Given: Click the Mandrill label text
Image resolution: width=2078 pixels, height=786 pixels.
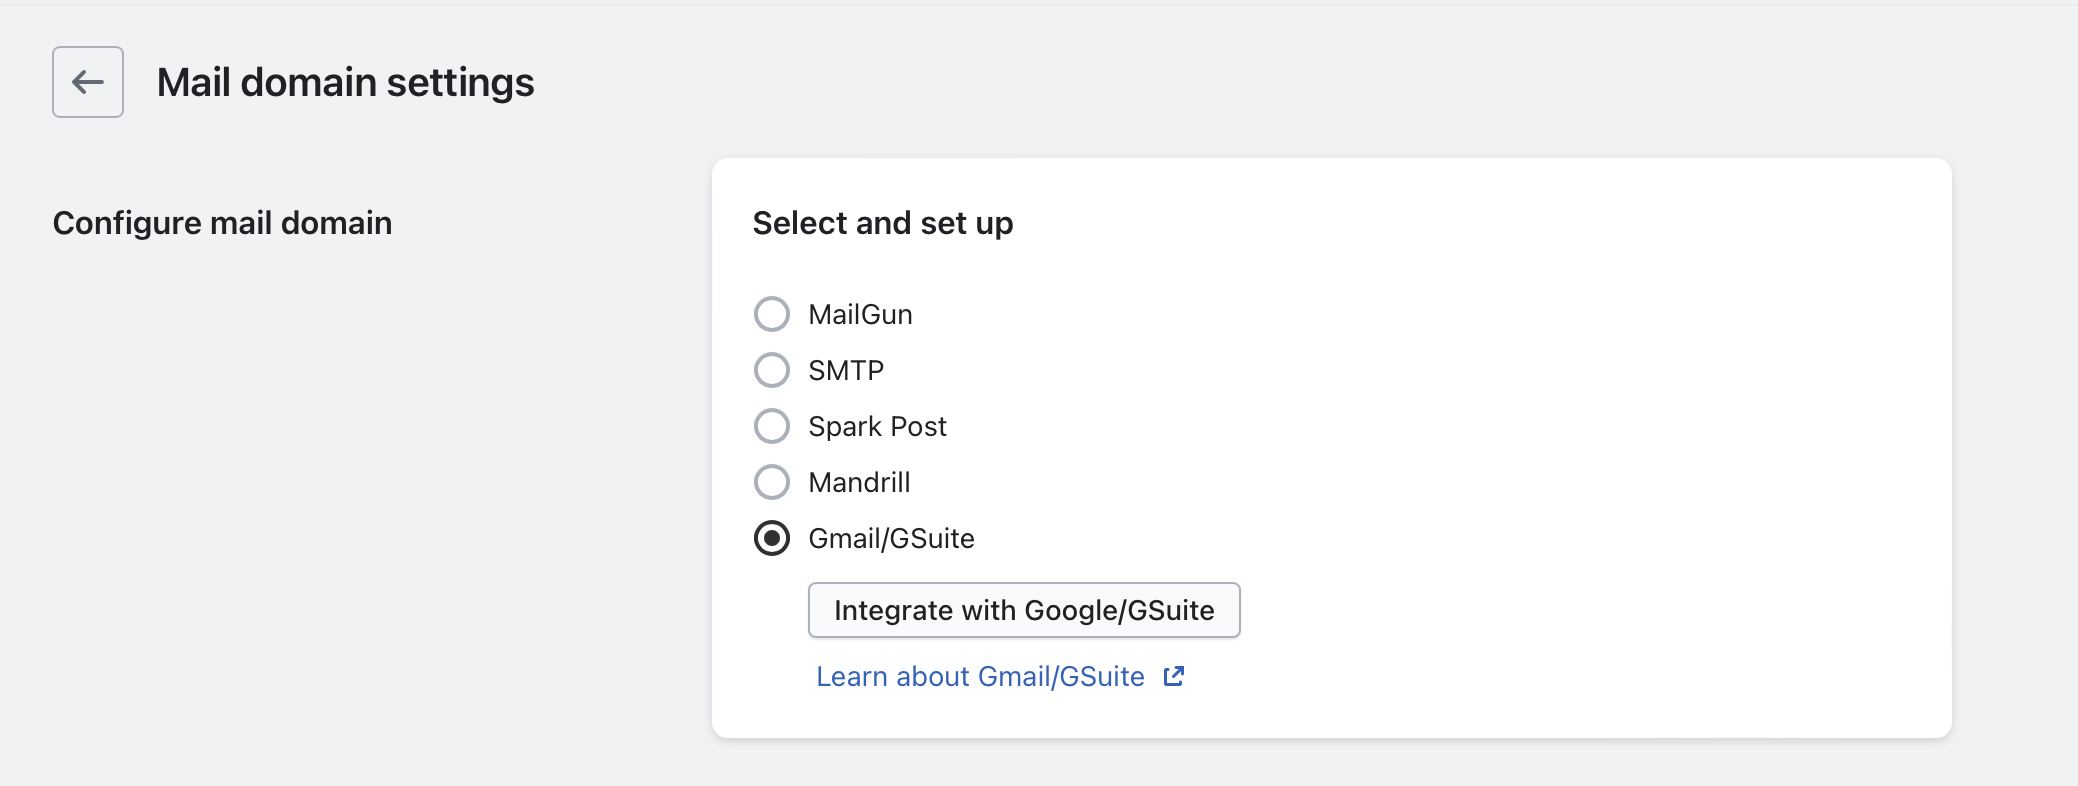Looking at the screenshot, I should pyautogui.click(x=859, y=483).
